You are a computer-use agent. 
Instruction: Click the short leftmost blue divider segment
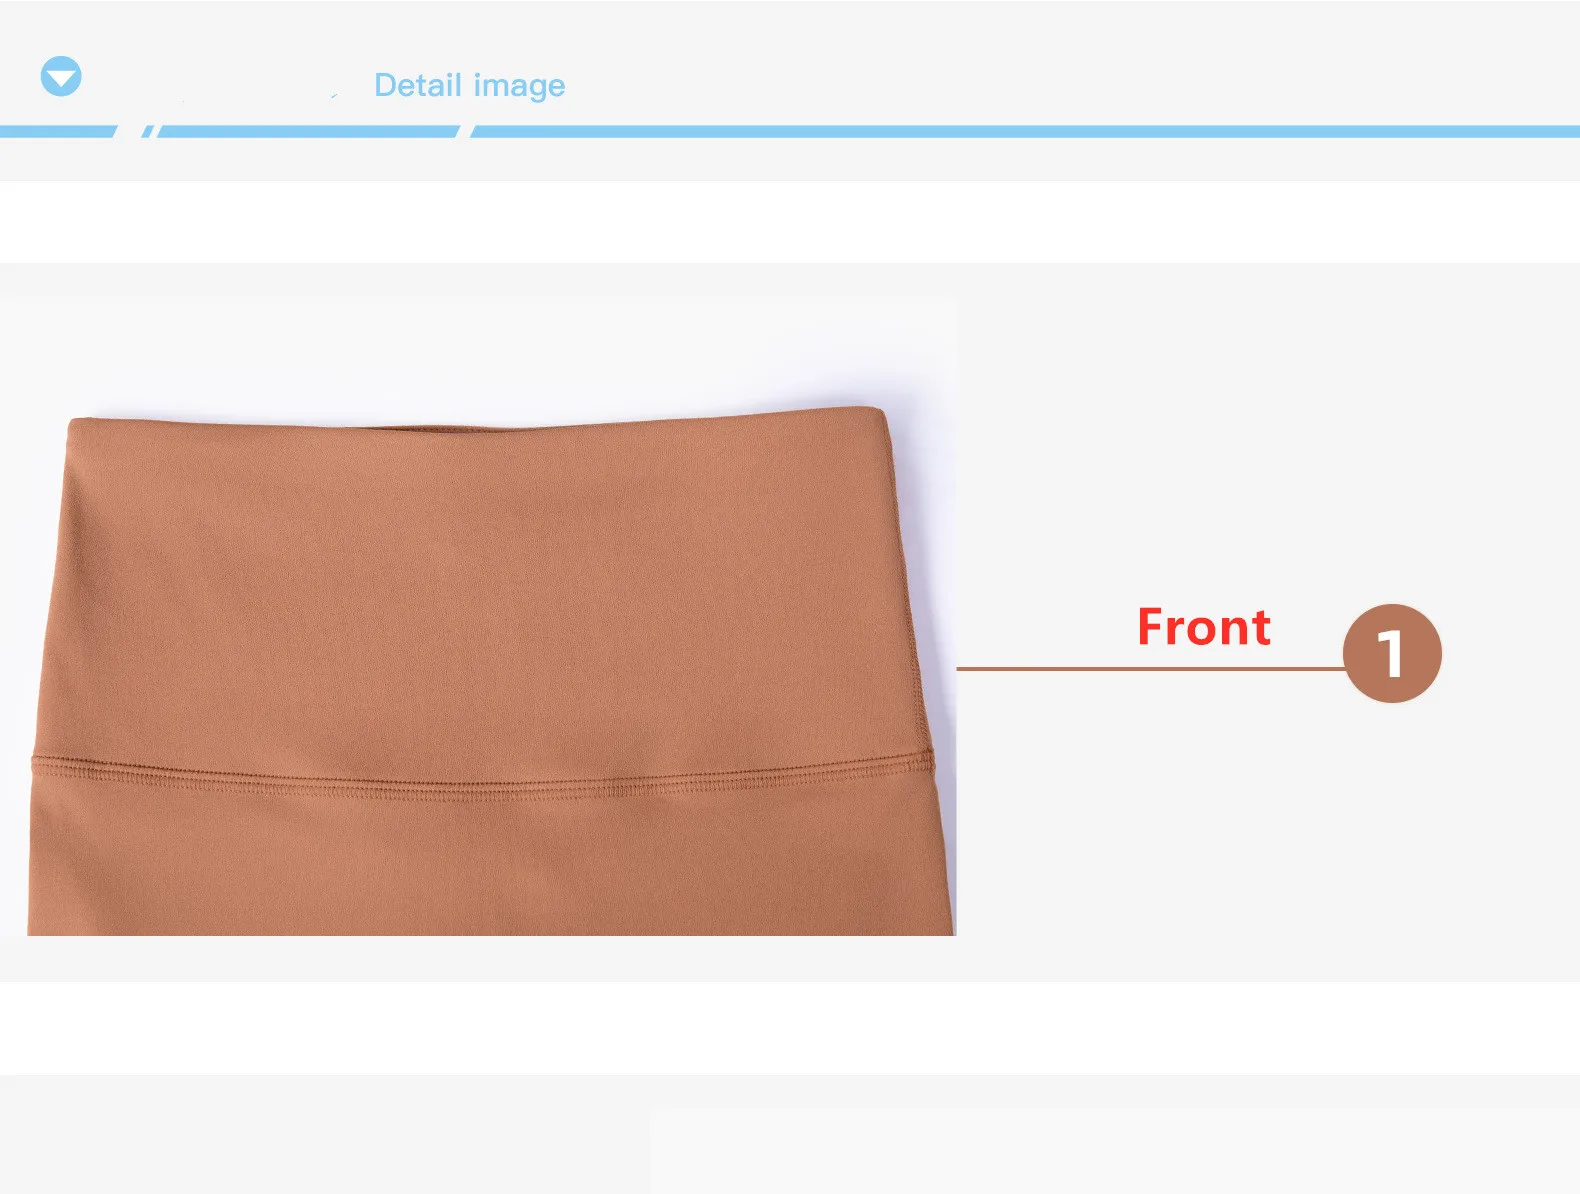point(57,132)
